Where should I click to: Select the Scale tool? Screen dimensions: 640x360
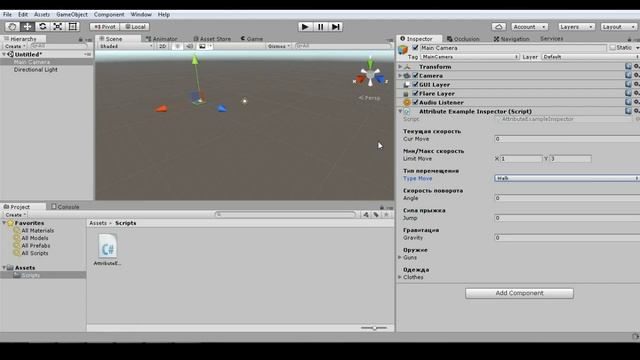coord(58,27)
